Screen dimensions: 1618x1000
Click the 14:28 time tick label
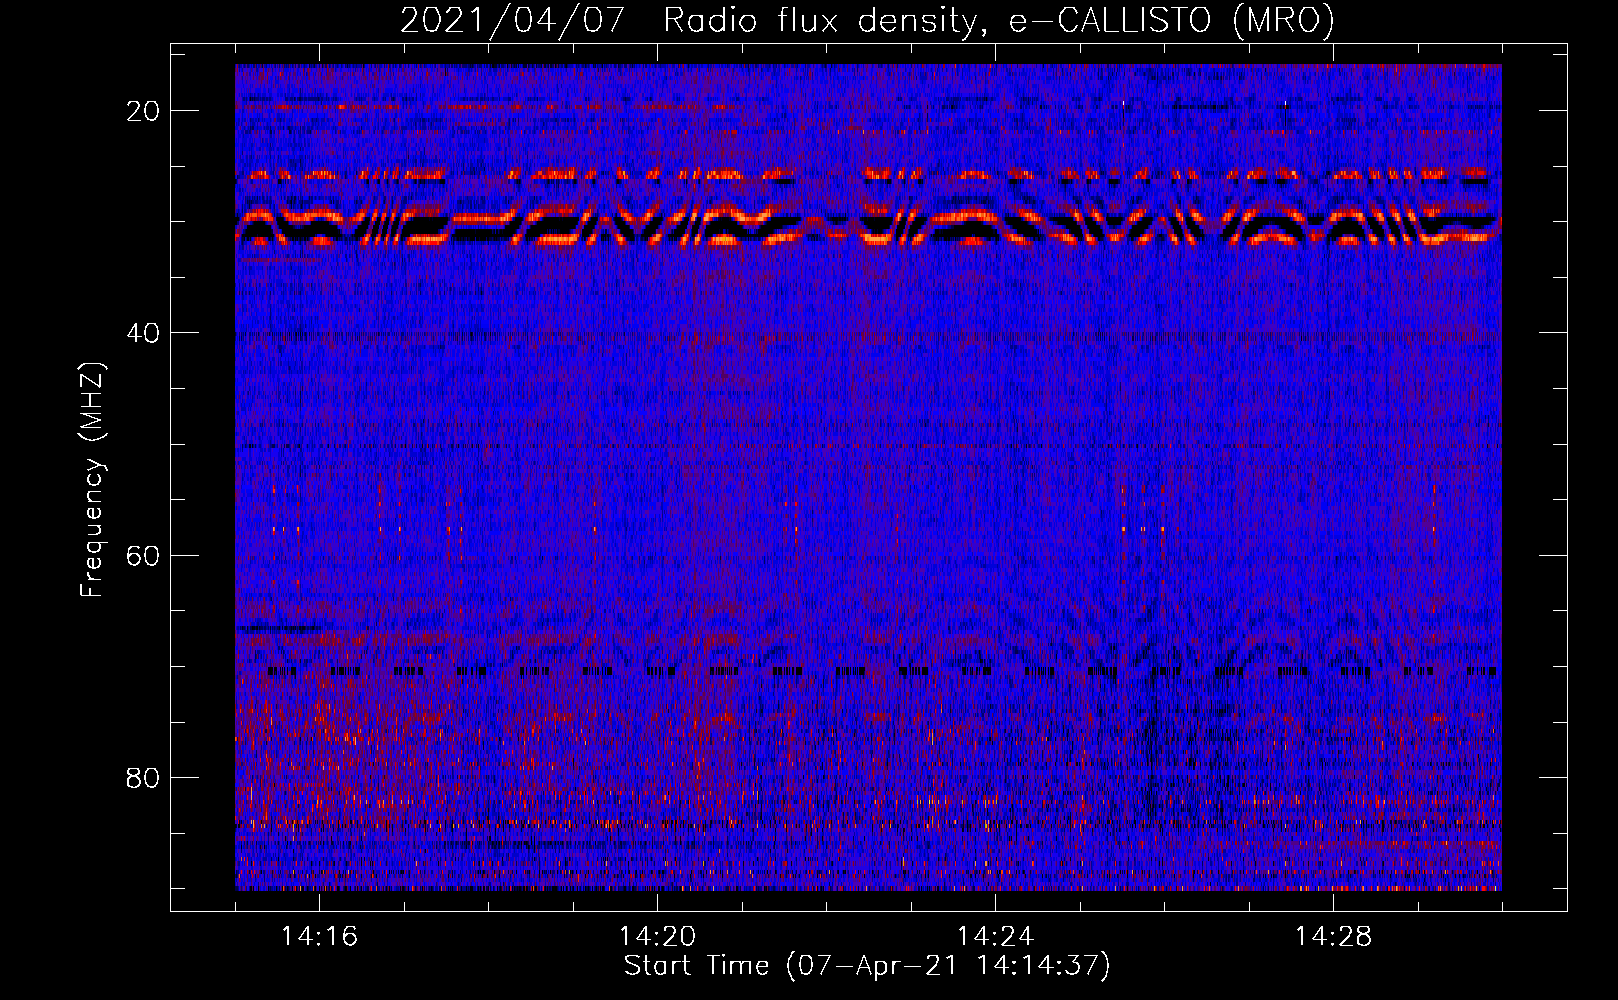coord(1333,936)
